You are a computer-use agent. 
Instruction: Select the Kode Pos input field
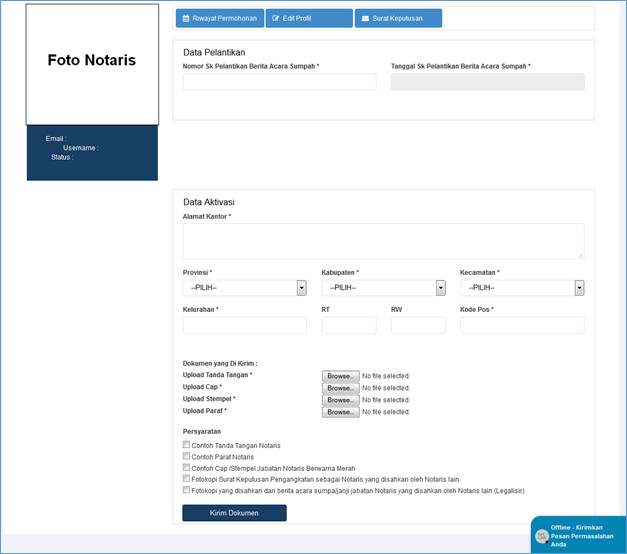click(x=522, y=325)
